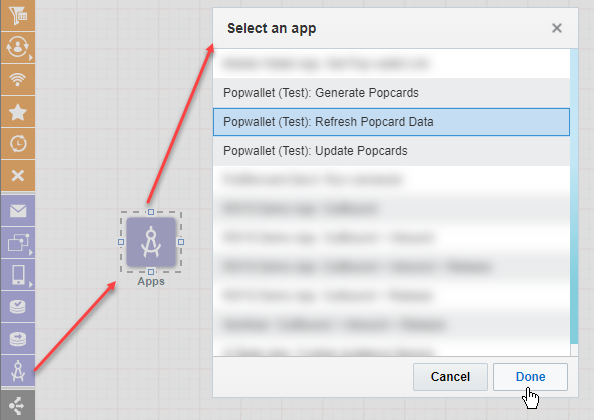Click the app list vertical scrollbar
Image resolution: width=594 pixels, height=420 pixels.
(574, 202)
